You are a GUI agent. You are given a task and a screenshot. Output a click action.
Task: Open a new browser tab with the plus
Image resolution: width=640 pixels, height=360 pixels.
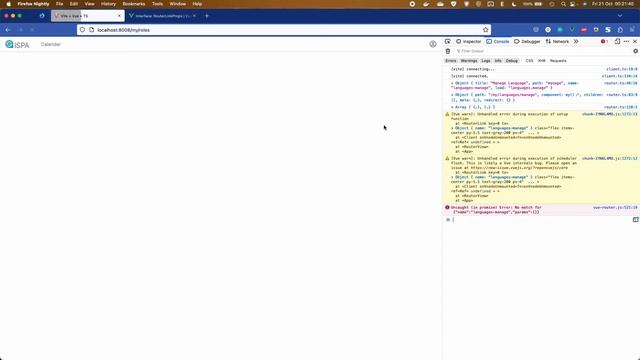(207, 16)
